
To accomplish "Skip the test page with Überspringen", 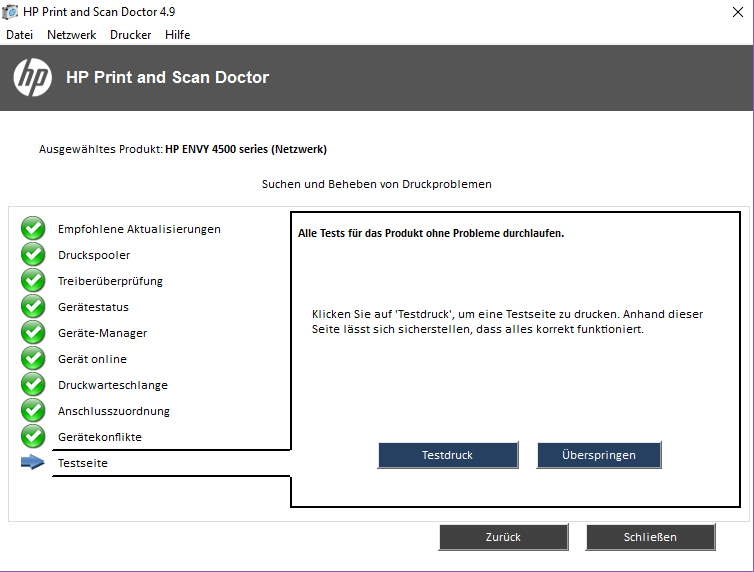I will 599,455.
